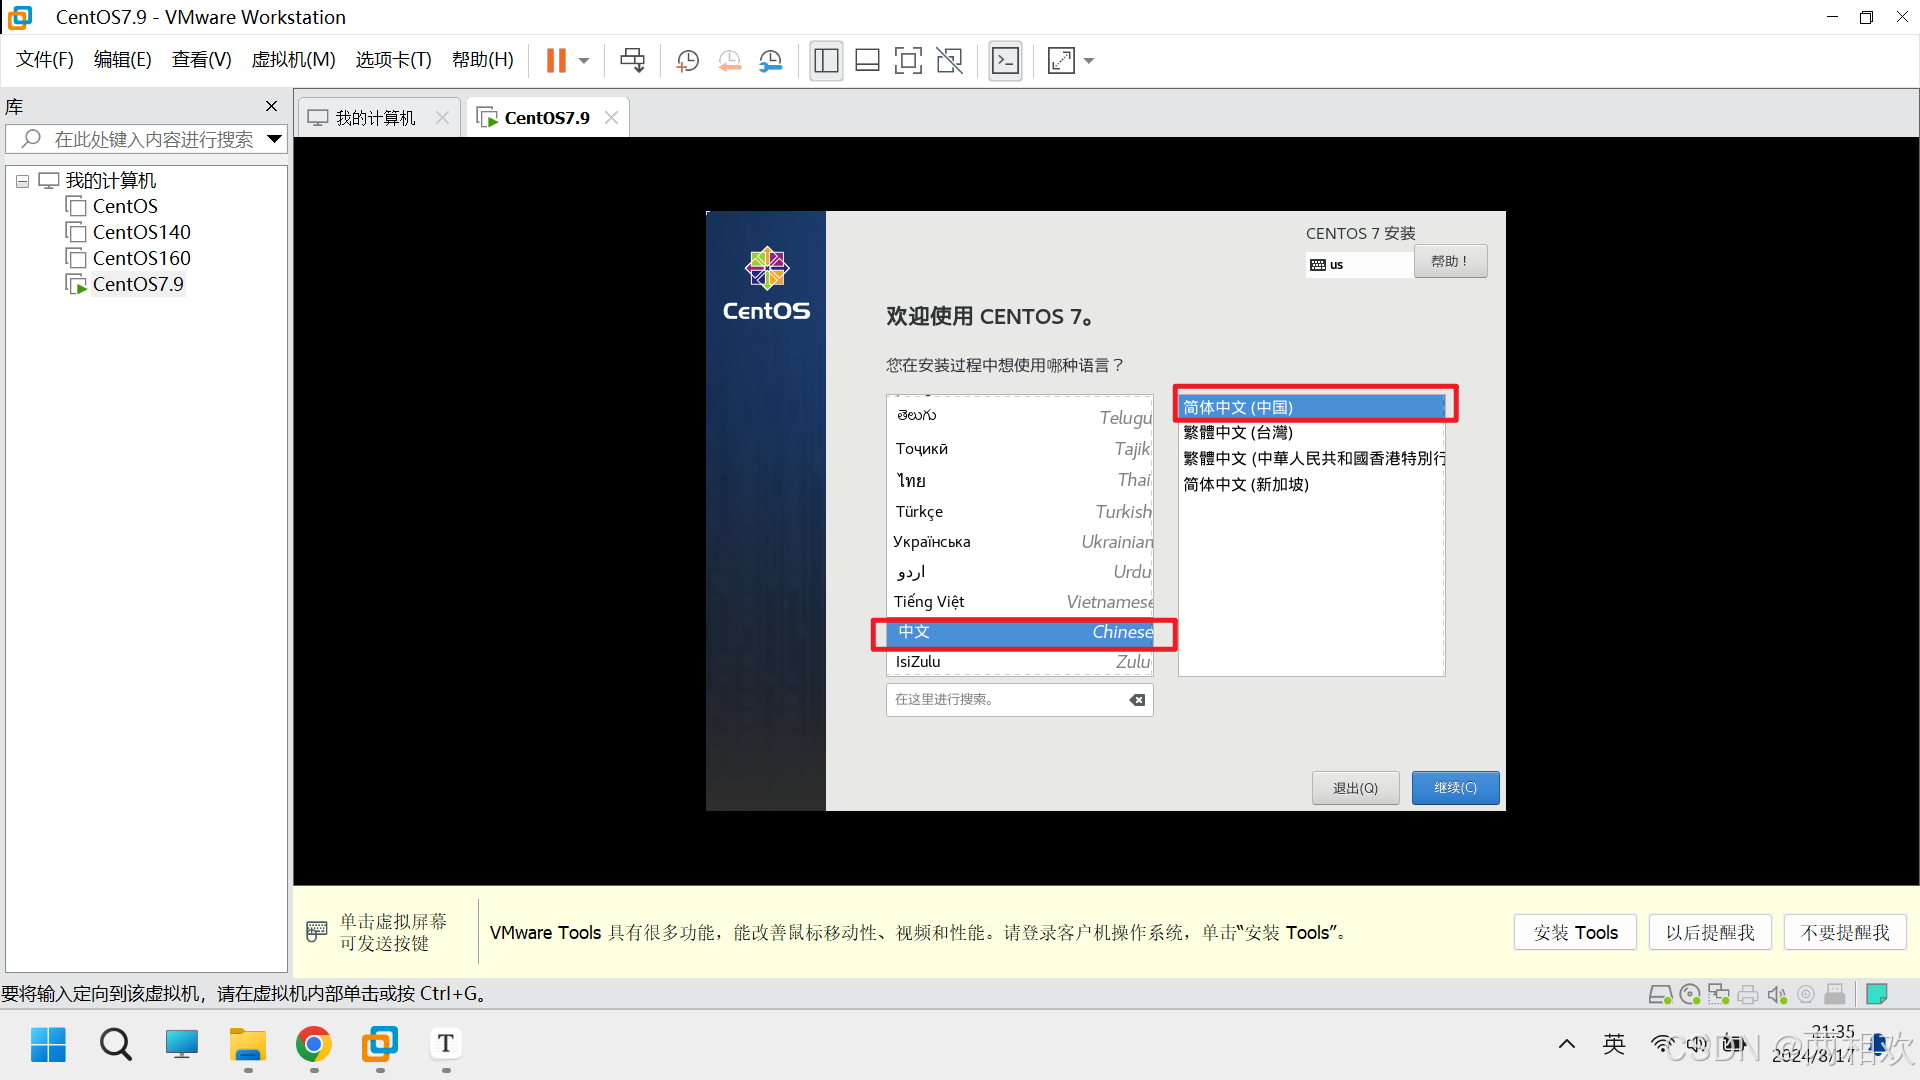Open the console view icon
This screenshot has width=1920, height=1080.
point(1005,61)
